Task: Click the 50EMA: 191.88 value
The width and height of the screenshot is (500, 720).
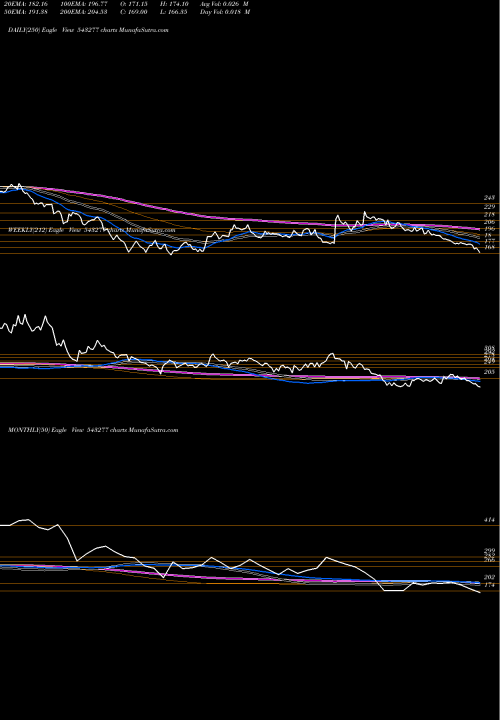Action: (26, 12)
